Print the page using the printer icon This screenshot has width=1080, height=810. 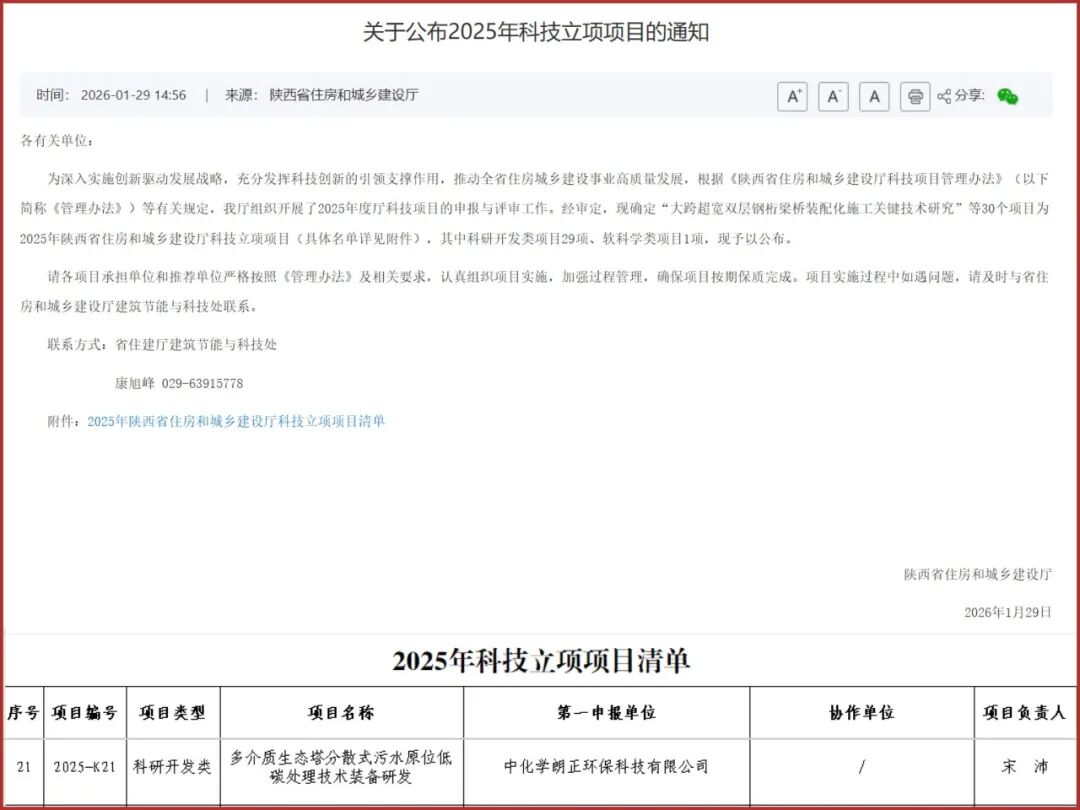915,96
